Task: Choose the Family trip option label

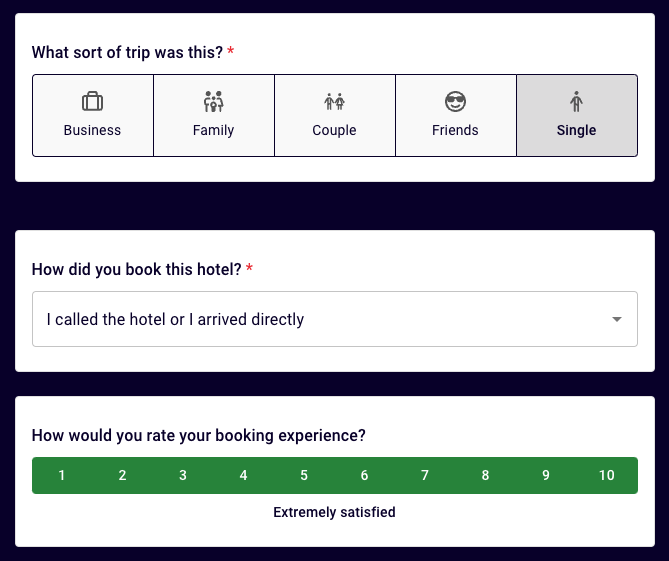Action: [x=213, y=130]
